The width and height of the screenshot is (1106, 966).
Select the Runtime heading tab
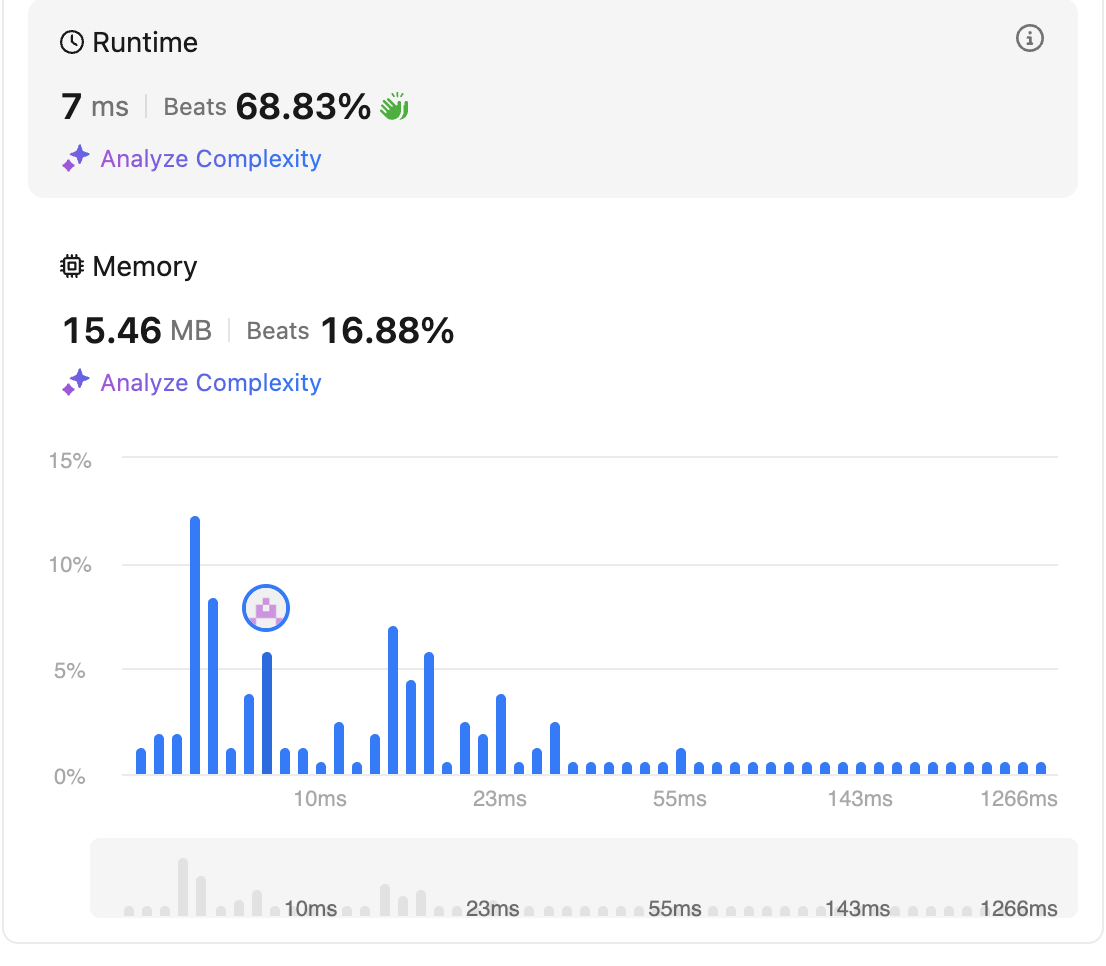(x=144, y=42)
